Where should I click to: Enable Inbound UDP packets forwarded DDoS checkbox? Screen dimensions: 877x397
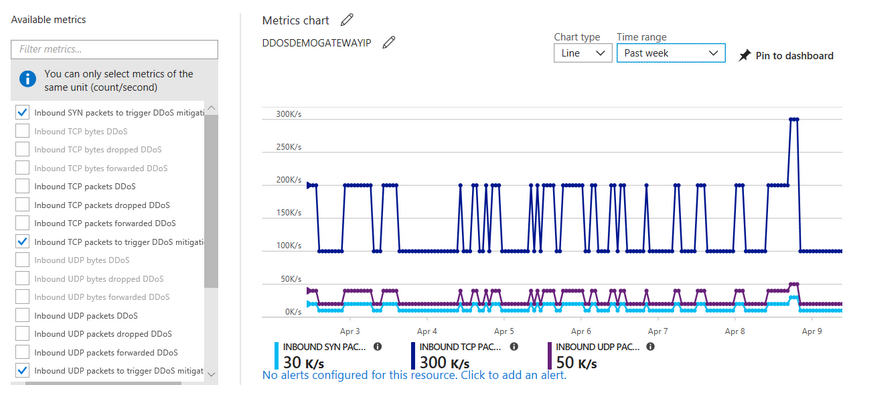pyautogui.click(x=22, y=352)
